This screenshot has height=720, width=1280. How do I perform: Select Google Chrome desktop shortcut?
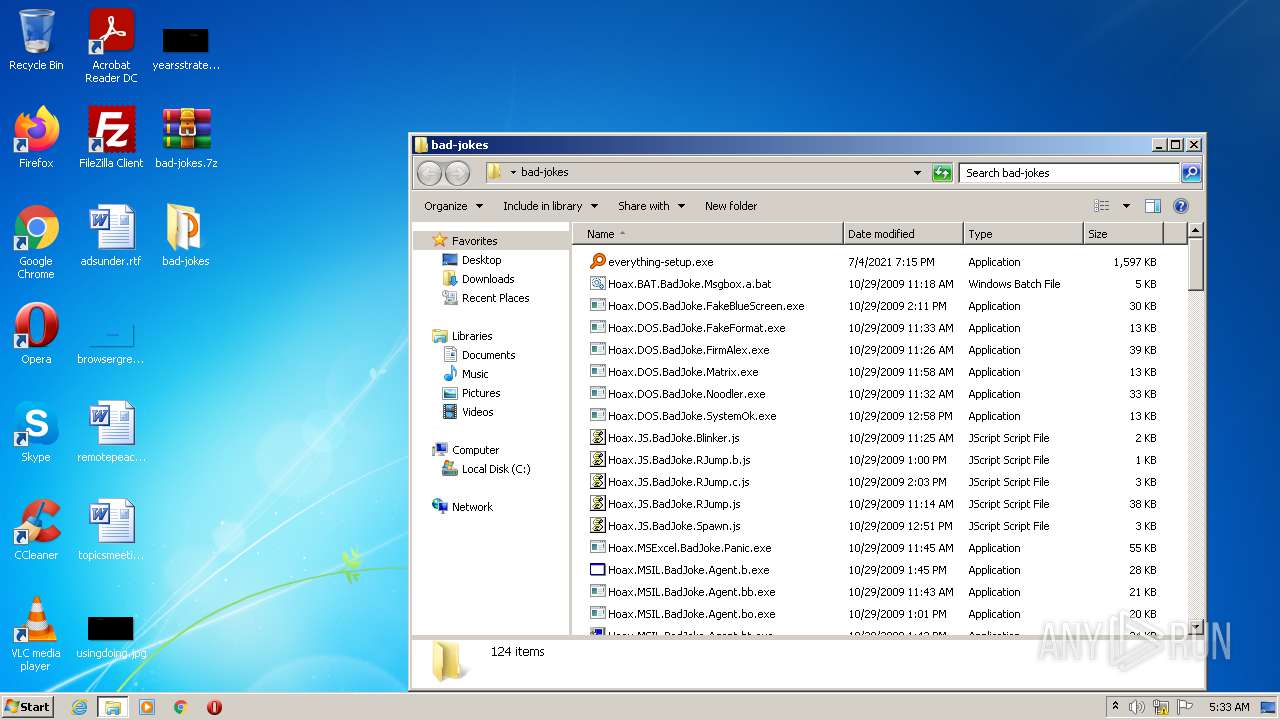36,241
